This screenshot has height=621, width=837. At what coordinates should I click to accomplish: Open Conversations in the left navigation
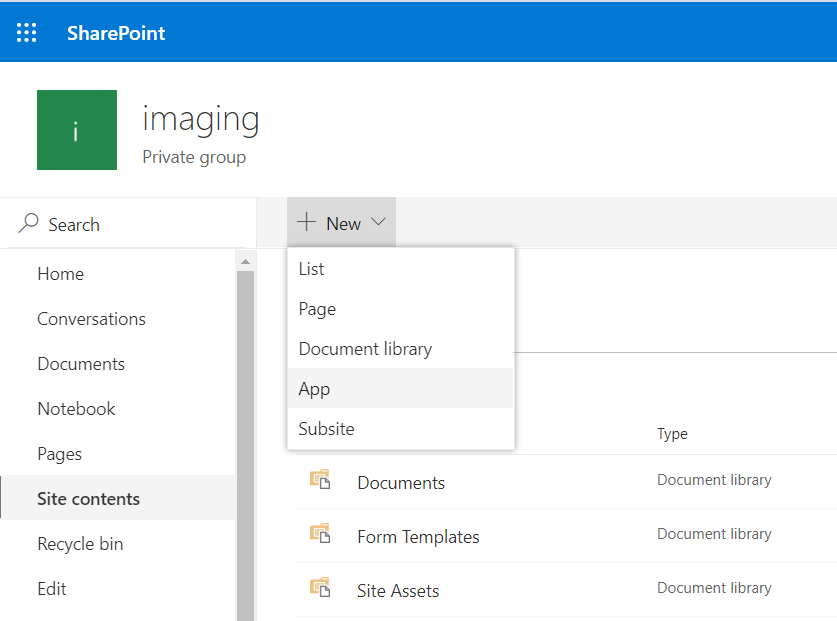91,319
